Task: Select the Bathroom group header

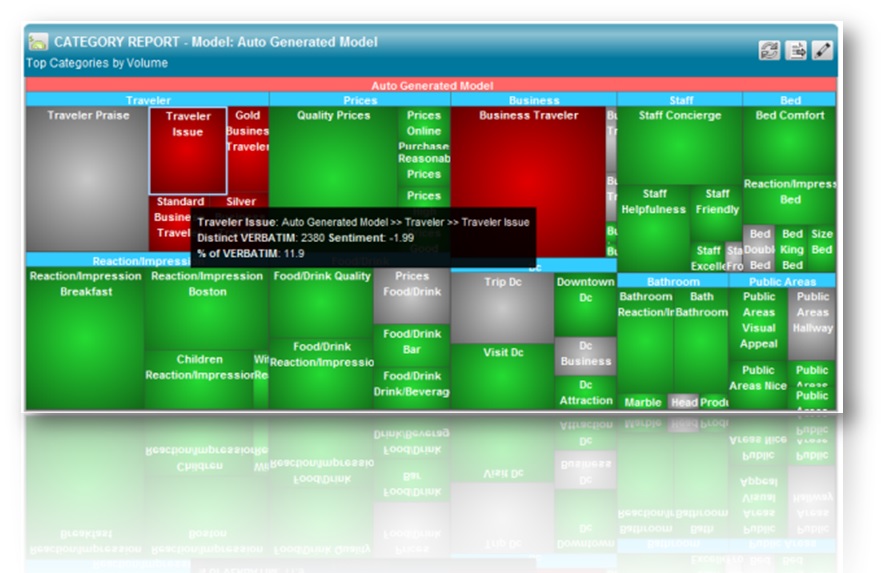Action: (673, 282)
